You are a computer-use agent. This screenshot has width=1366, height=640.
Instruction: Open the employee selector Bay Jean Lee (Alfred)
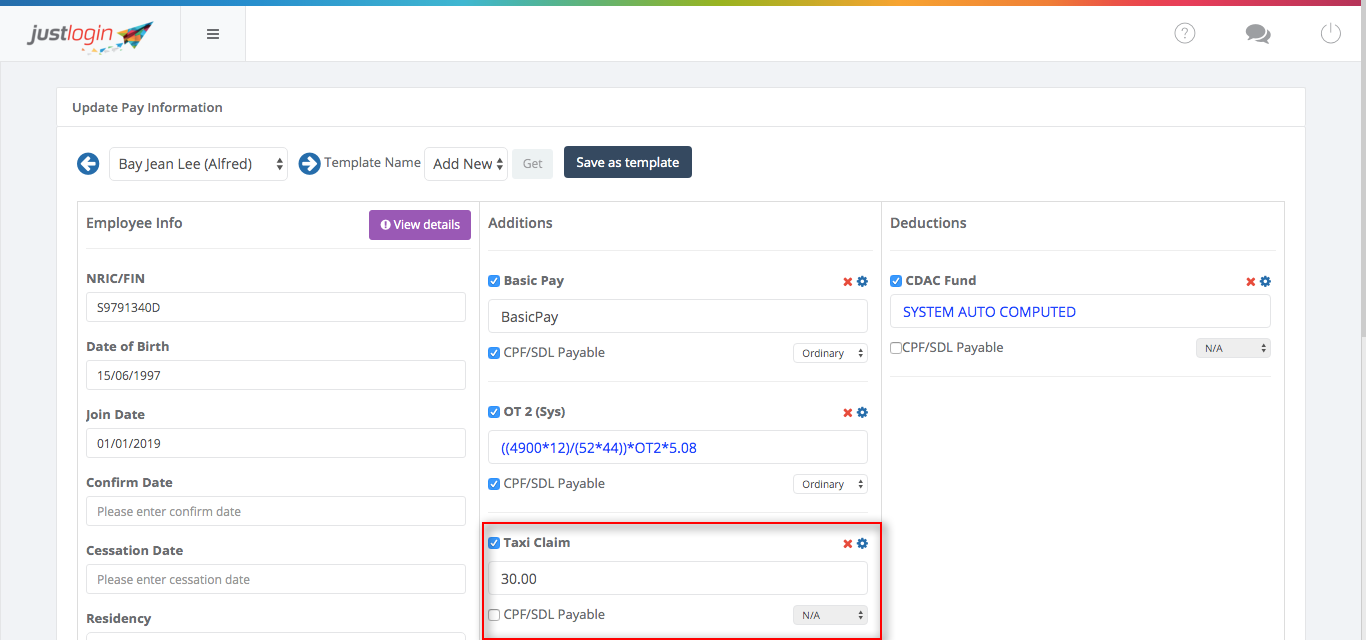coord(198,164)
